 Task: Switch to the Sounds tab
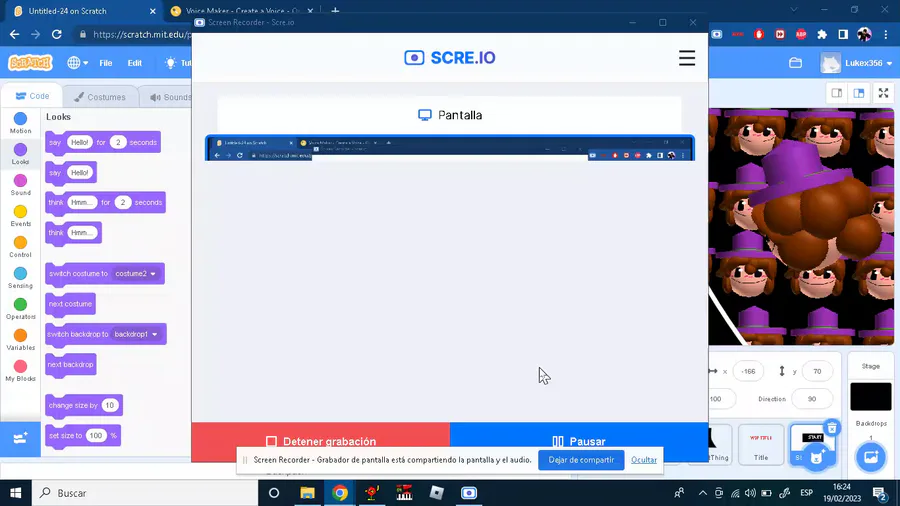(166, 97)
